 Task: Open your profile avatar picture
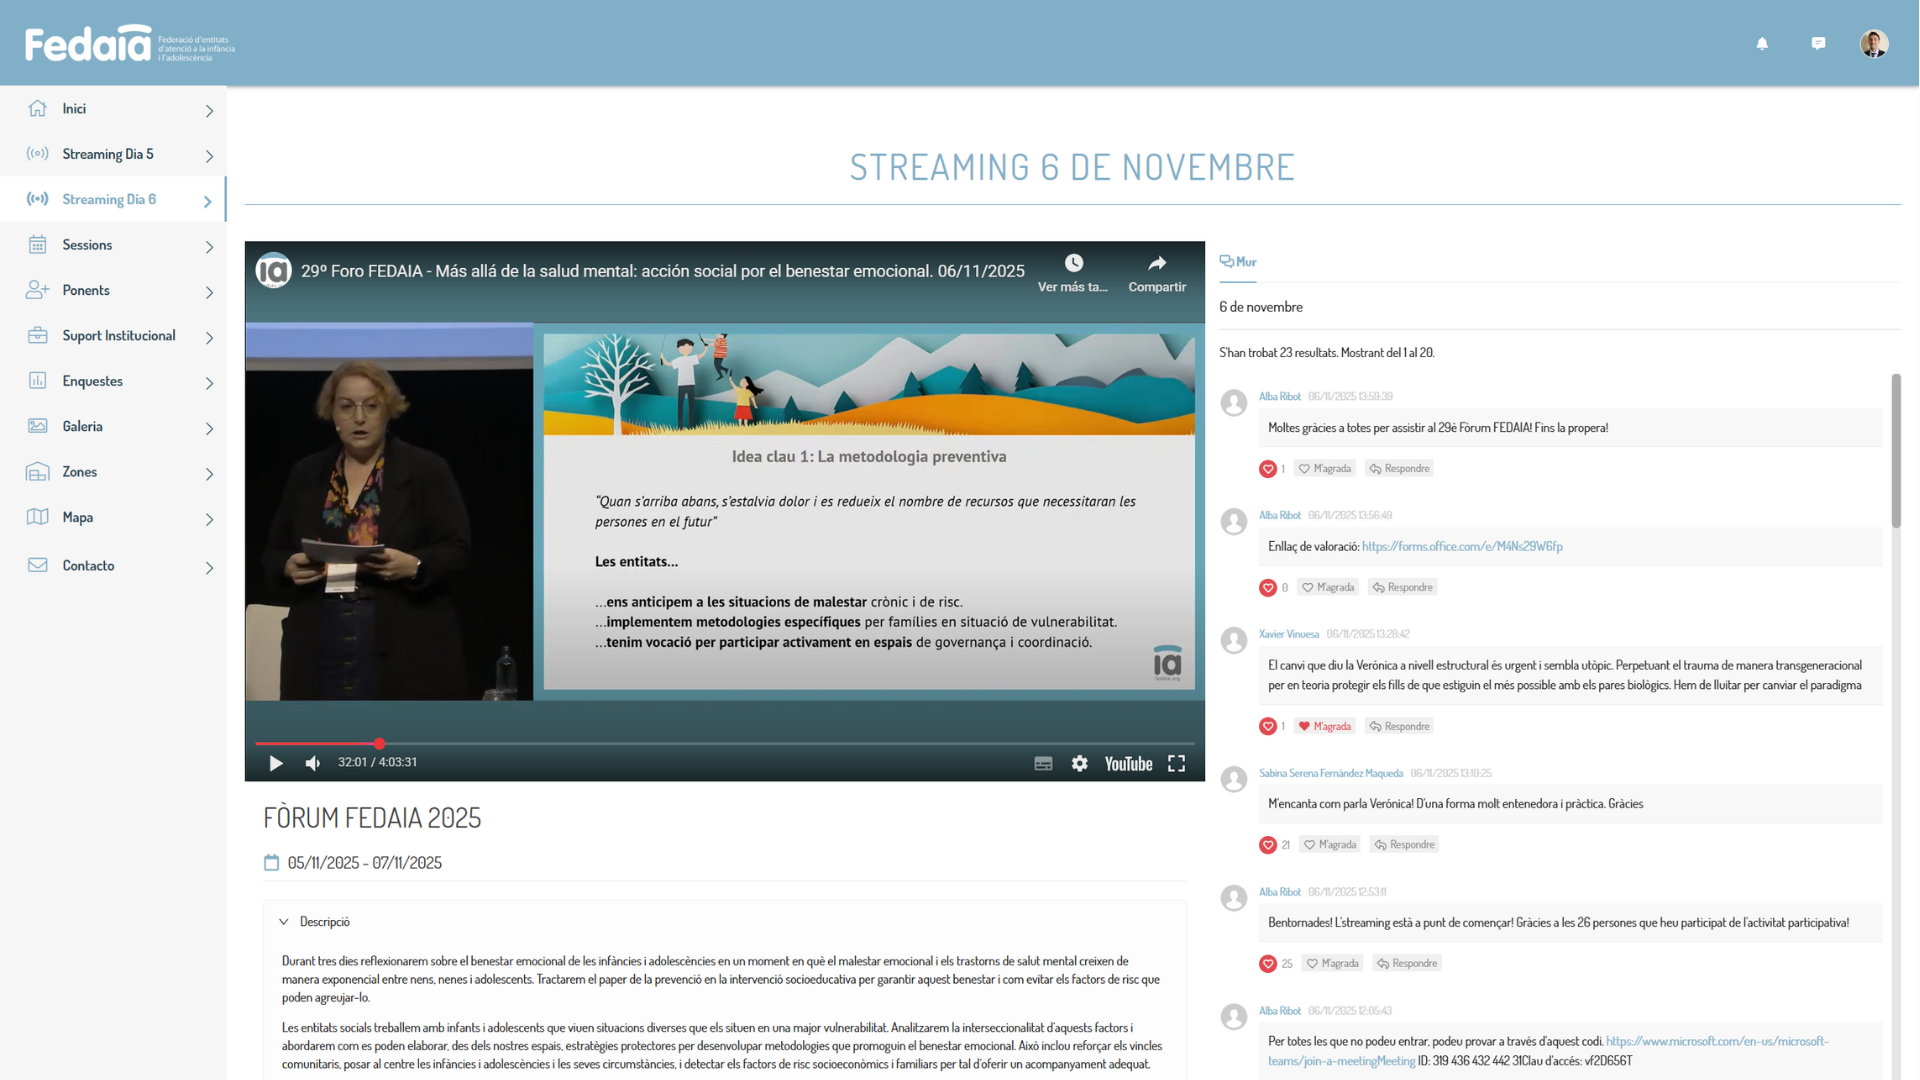click(x=1873, y=43)
